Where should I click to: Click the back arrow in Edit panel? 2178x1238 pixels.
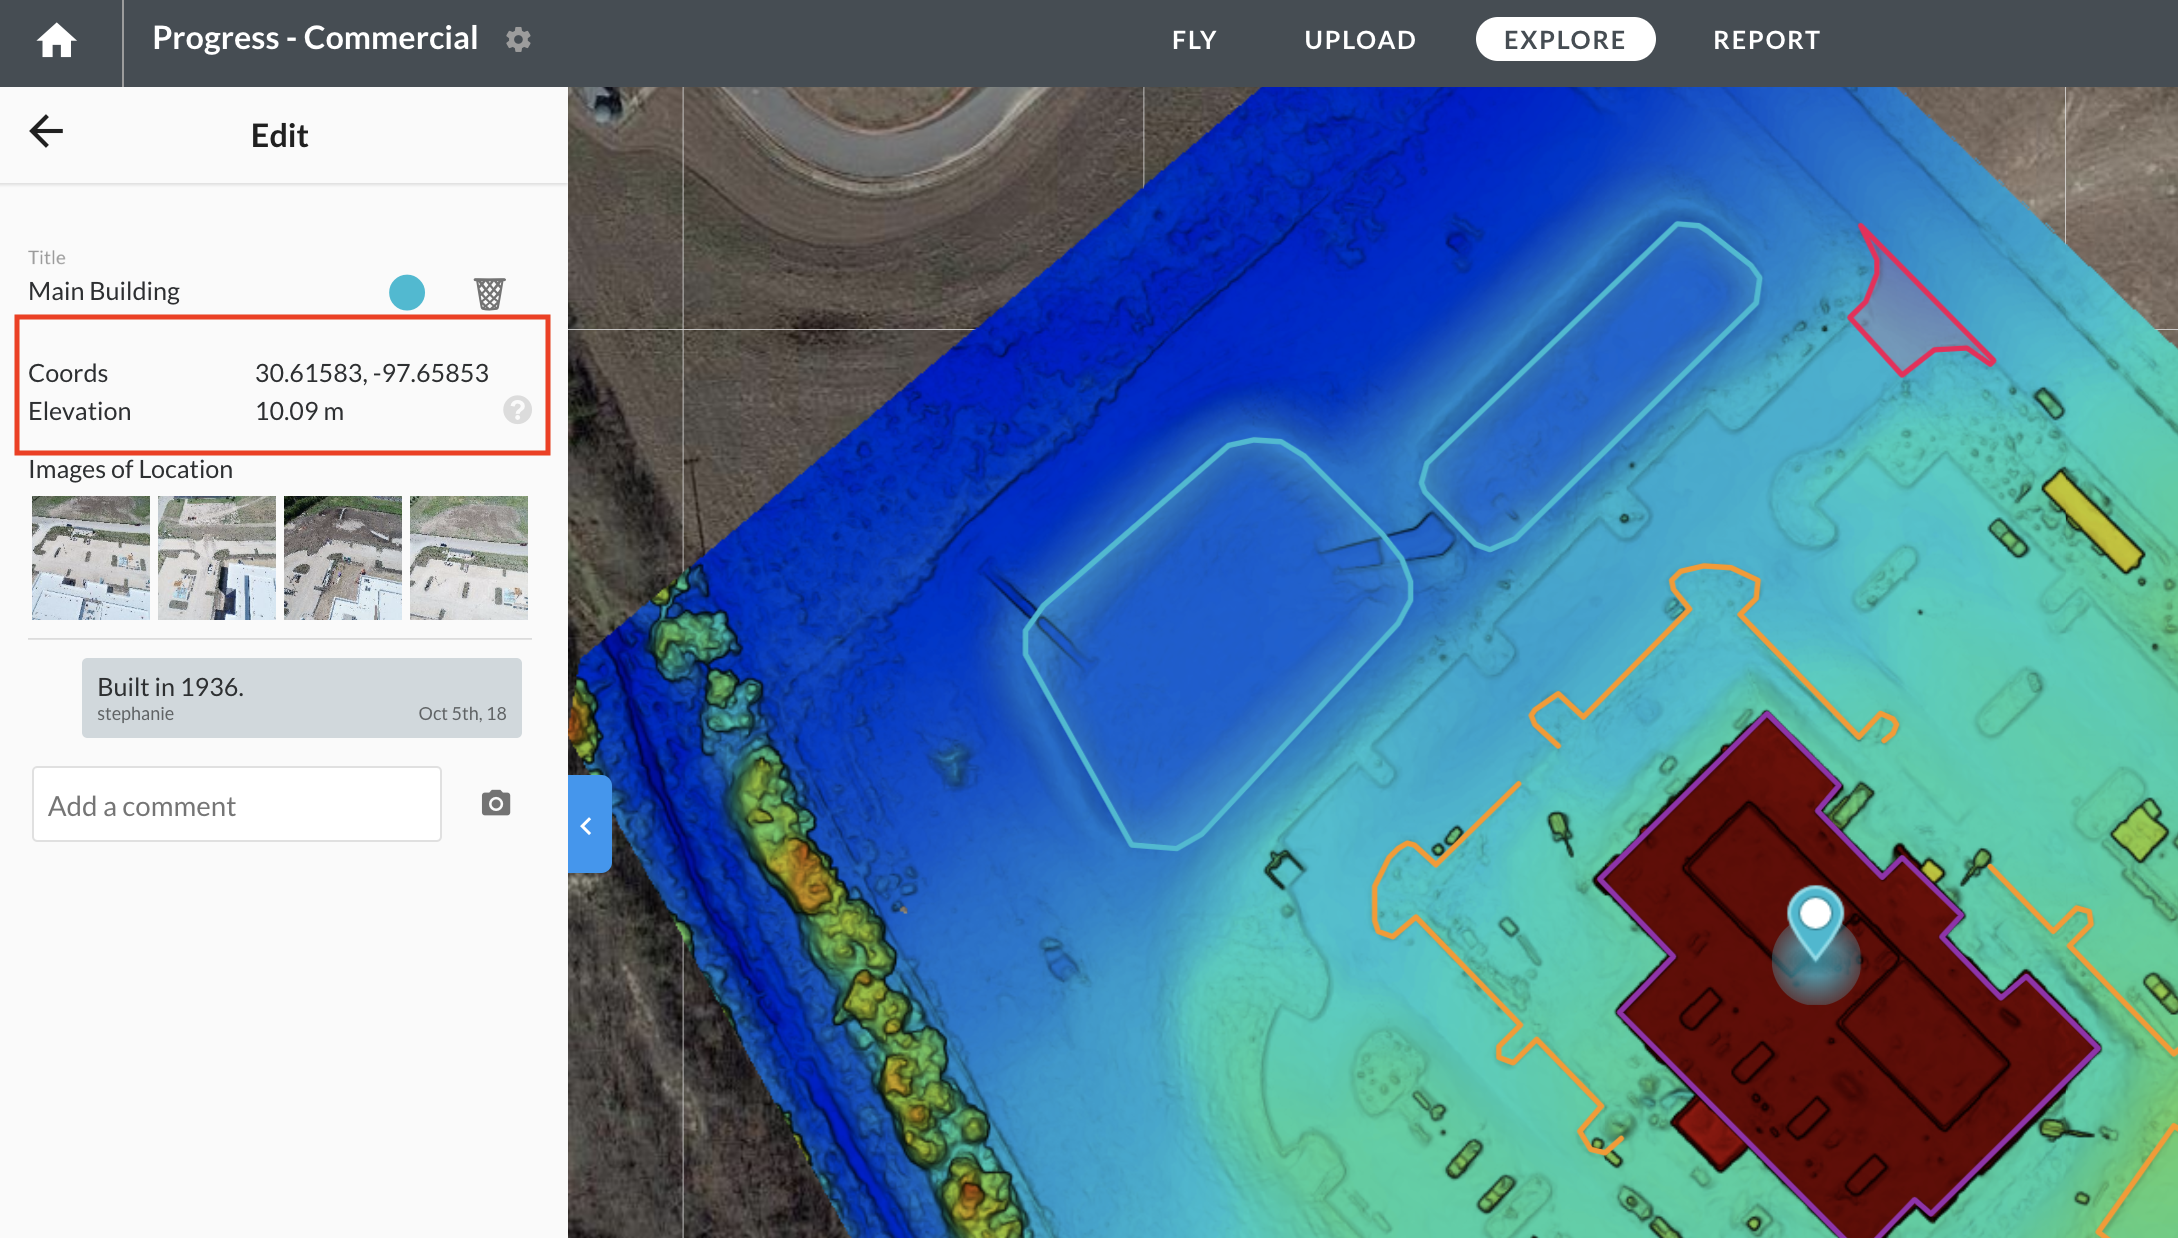(46, 131)
